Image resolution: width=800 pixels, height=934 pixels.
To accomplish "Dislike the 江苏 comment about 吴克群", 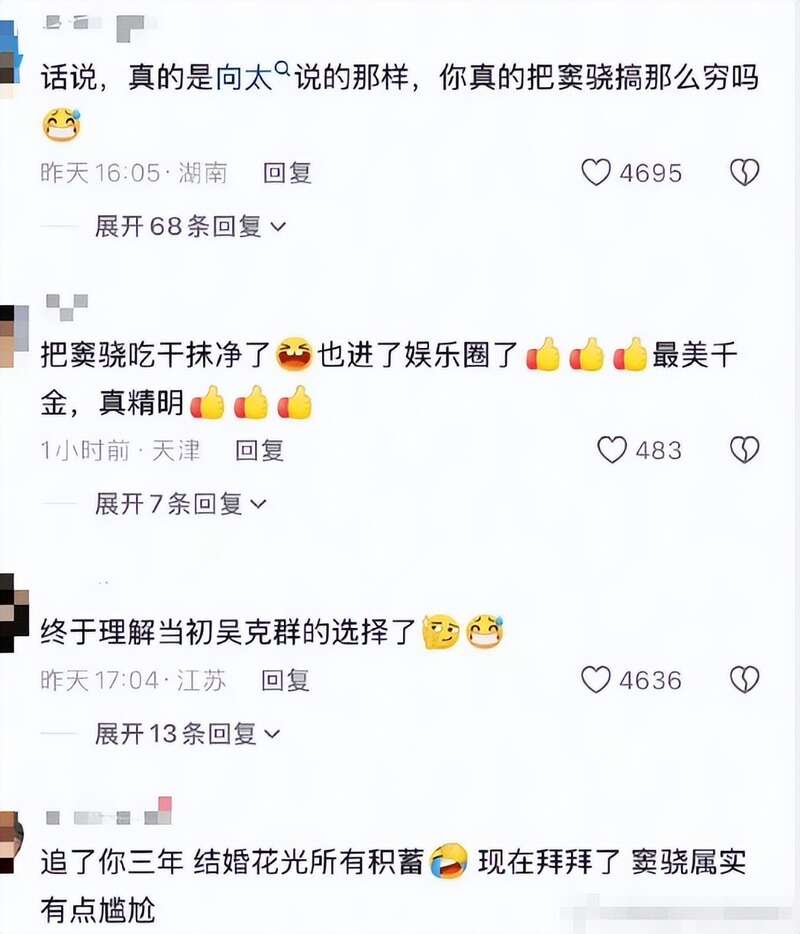I will click(x=744, y=680).
